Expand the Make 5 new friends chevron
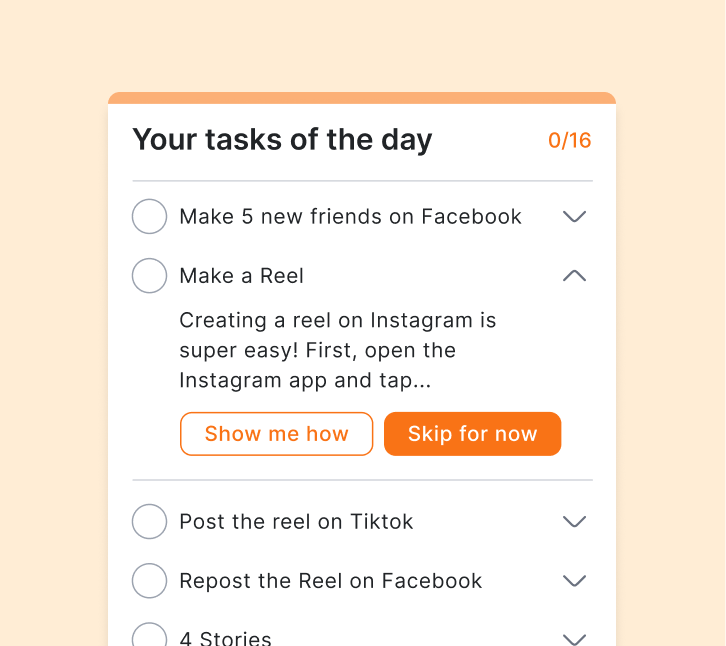 (x=574, y=217)
